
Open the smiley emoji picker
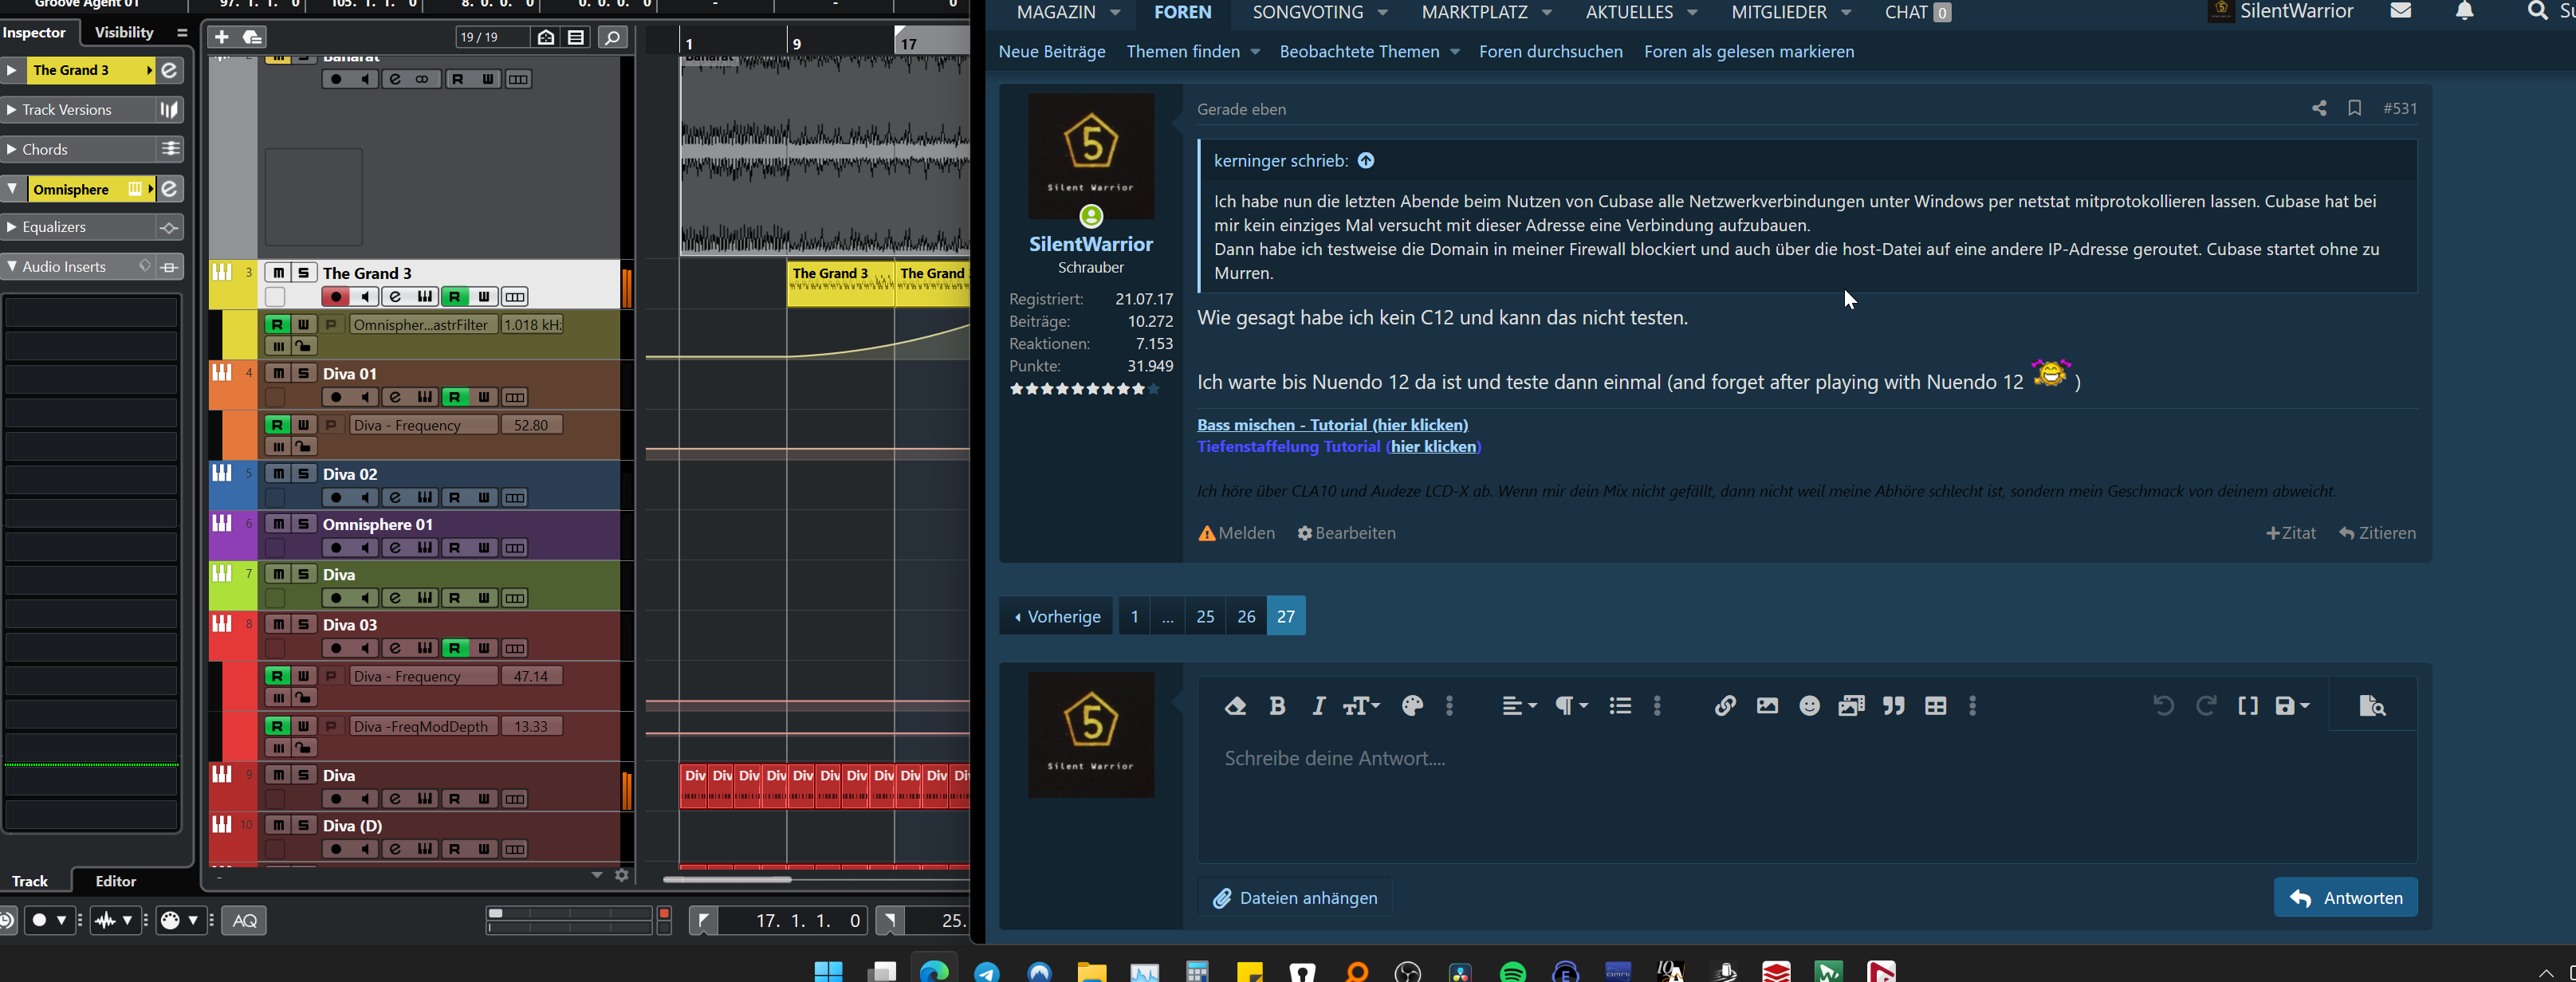click(x=1809, y=706)
